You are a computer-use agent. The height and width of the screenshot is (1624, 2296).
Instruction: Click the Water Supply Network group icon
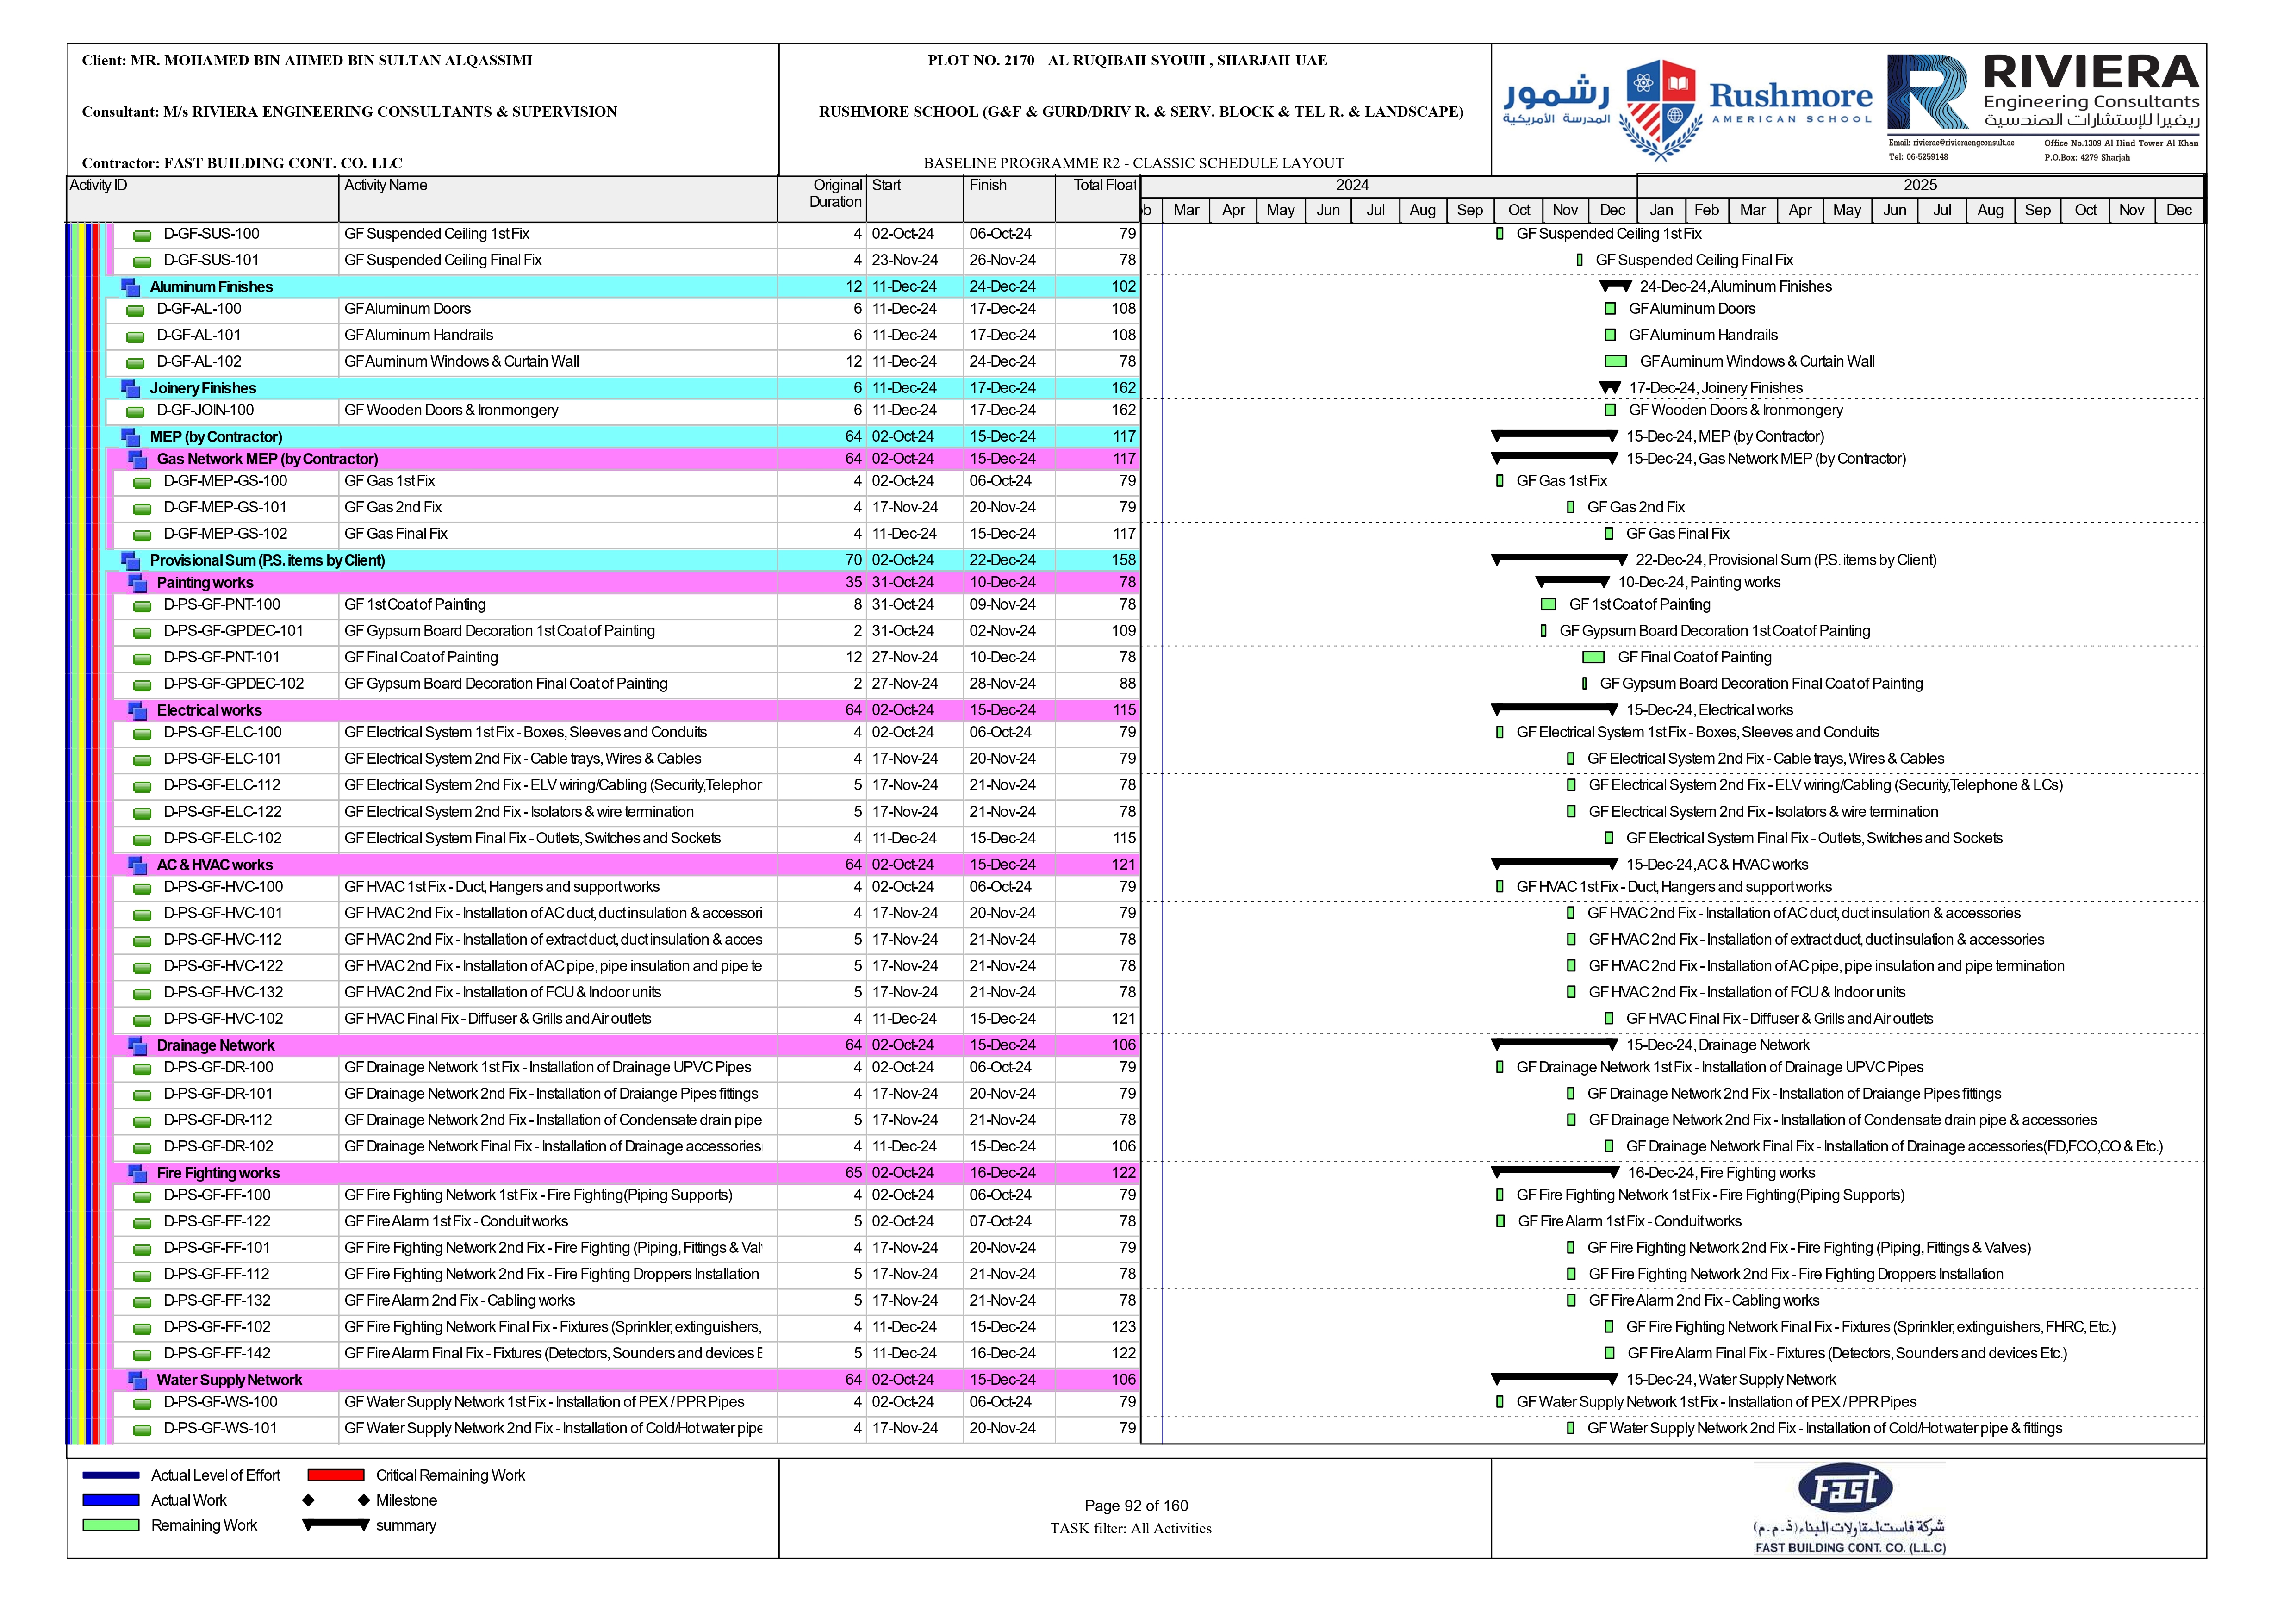click(x=137, y=1381)
